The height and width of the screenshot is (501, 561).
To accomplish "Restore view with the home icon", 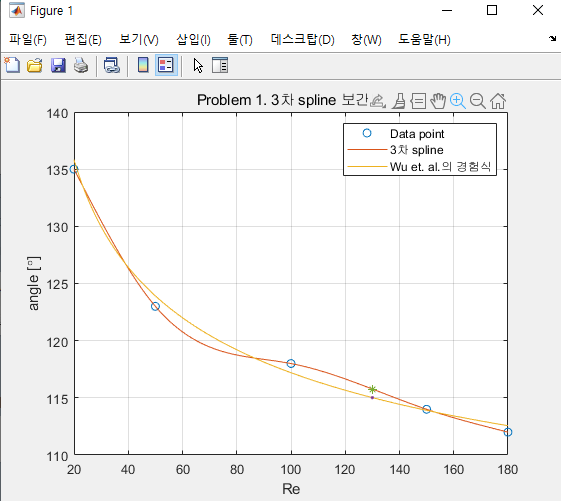I will tap(498, 101).
